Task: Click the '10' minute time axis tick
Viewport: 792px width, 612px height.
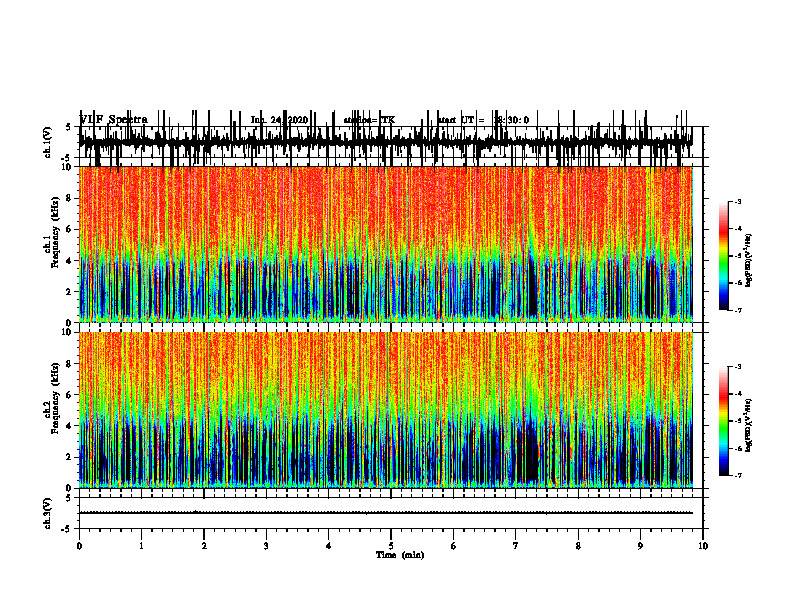Action: (703, 546)
